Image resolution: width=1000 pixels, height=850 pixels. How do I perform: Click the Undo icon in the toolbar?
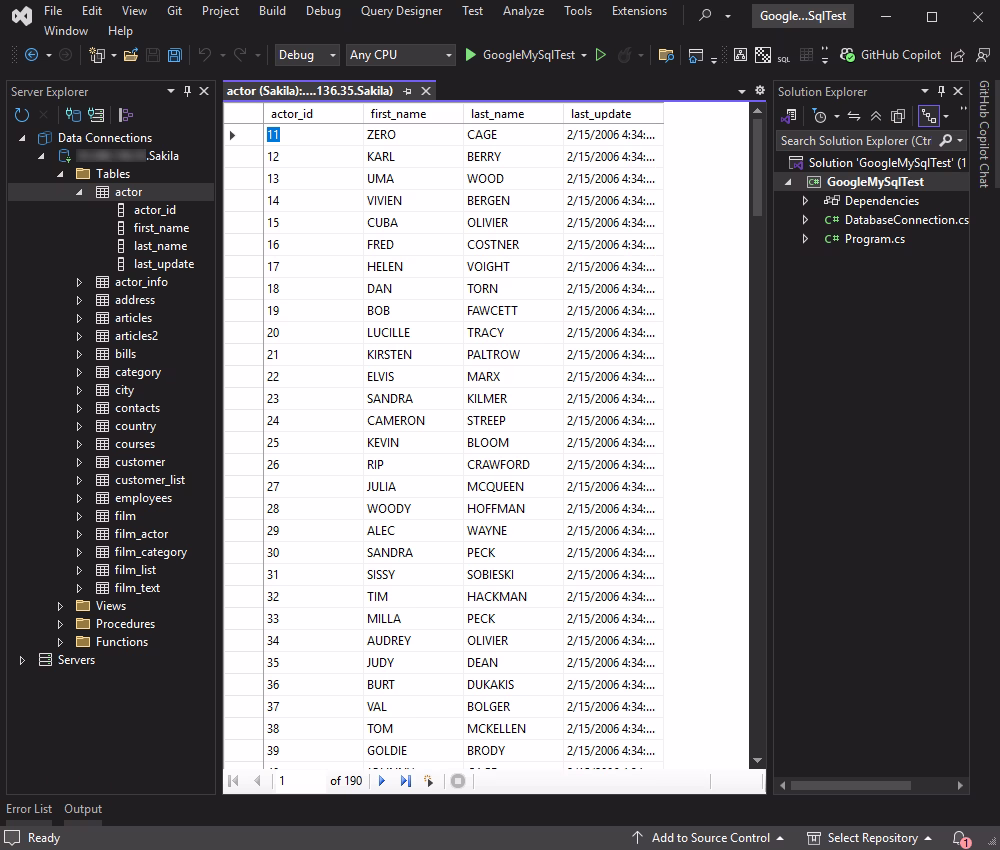click(204, 55)
